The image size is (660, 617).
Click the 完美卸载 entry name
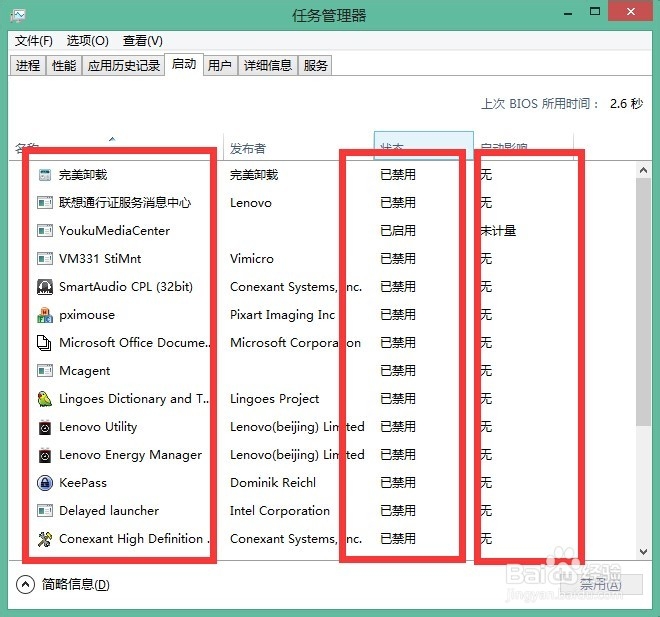tap(83, 175)
